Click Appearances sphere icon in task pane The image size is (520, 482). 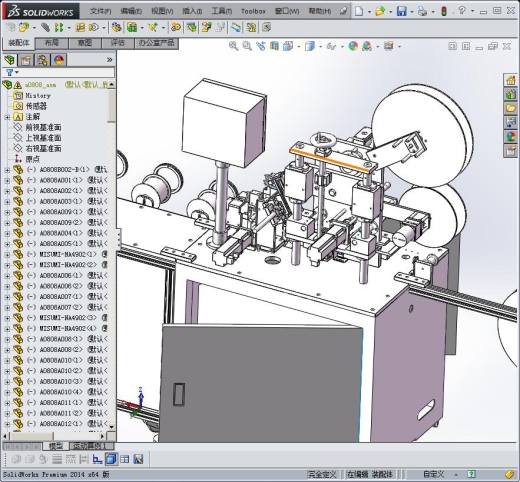point(511,137)
